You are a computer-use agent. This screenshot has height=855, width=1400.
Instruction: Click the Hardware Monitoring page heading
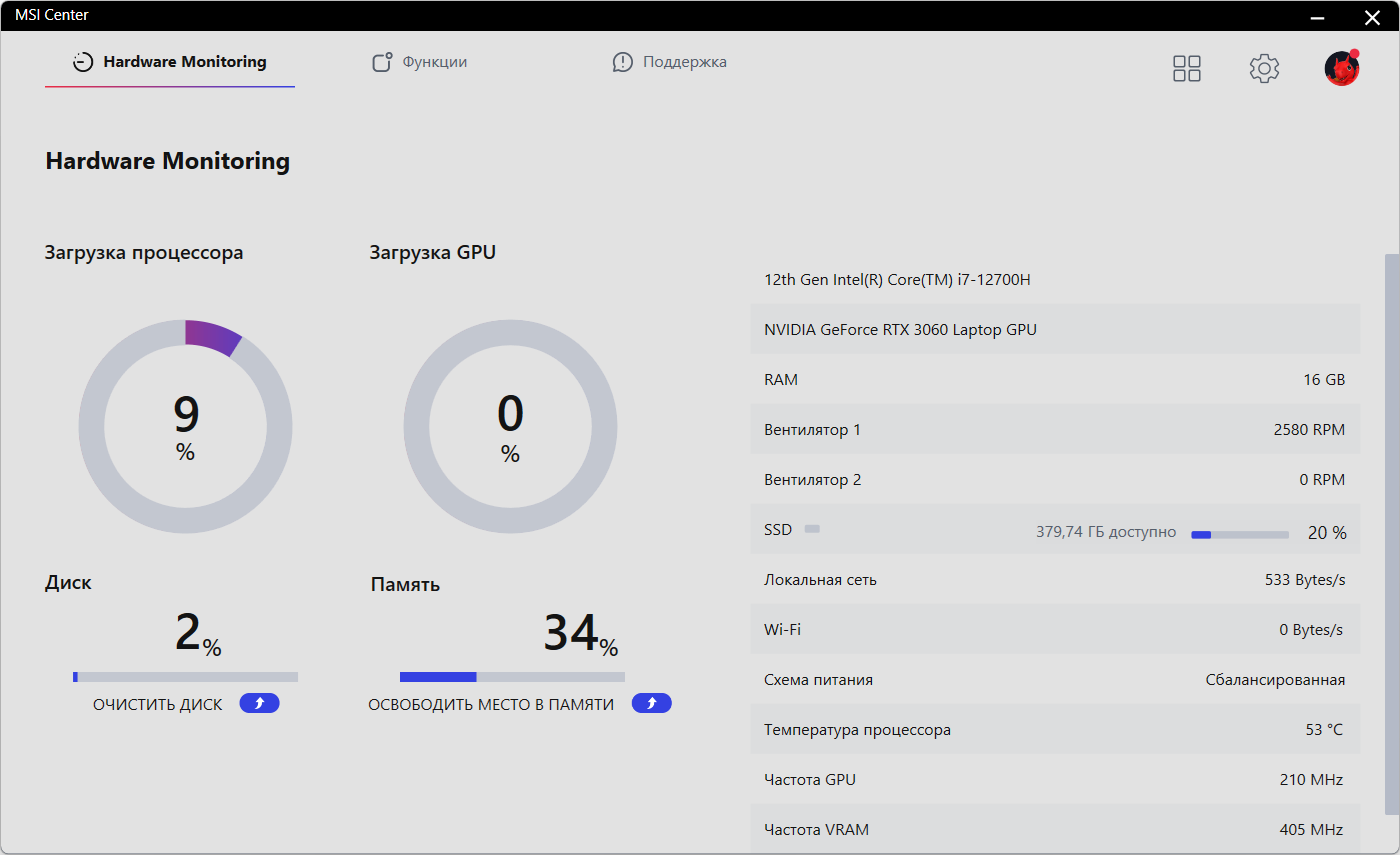(168, 161)
